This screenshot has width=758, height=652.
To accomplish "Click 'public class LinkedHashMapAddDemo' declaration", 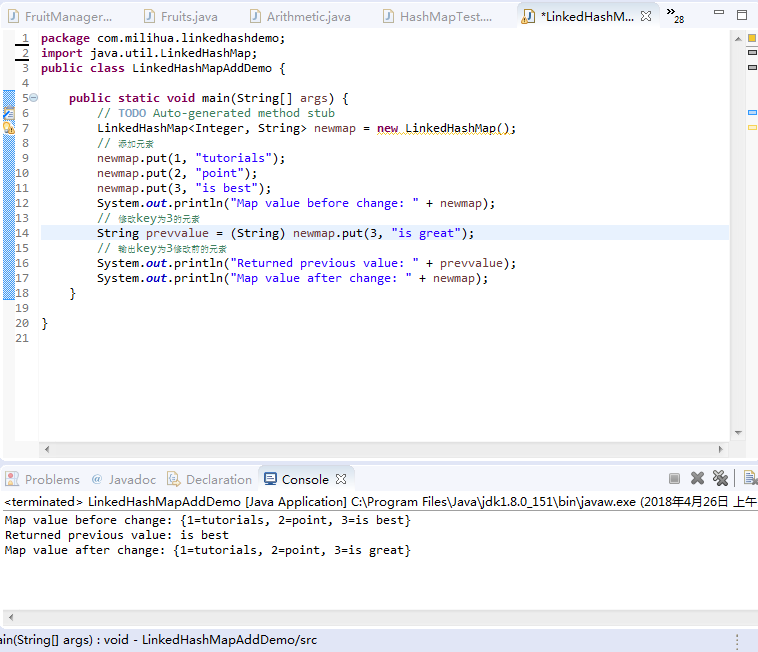I will click(163, 68).
